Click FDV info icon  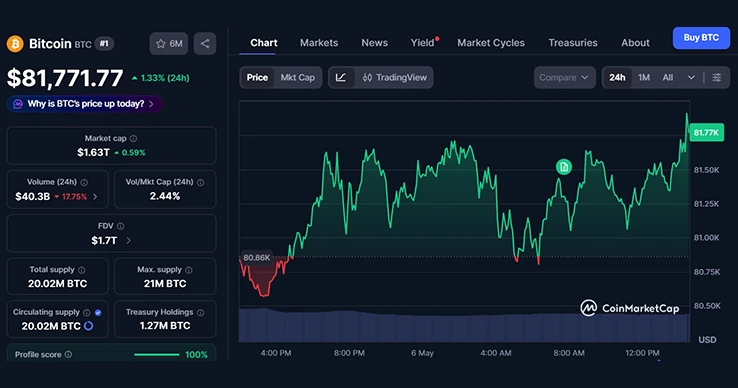pyautogui.click(x=120, y=226)
